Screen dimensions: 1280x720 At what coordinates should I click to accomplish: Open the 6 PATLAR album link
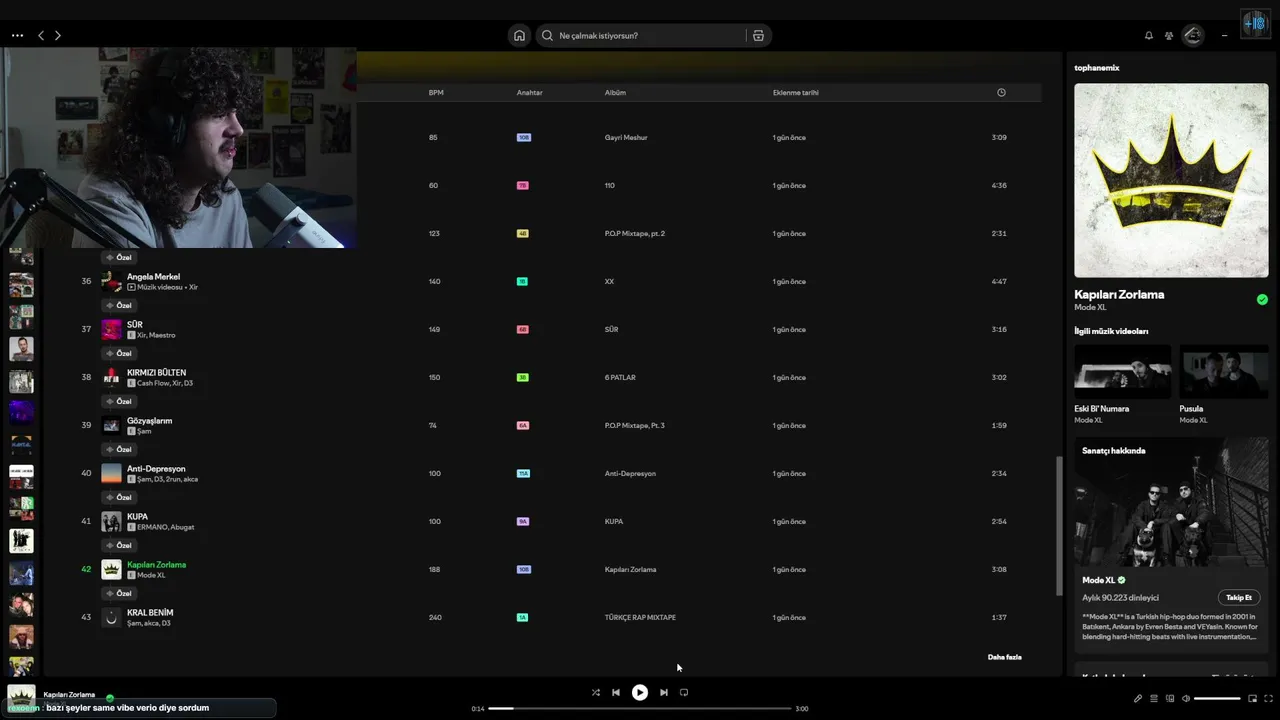tap(620, 377)
